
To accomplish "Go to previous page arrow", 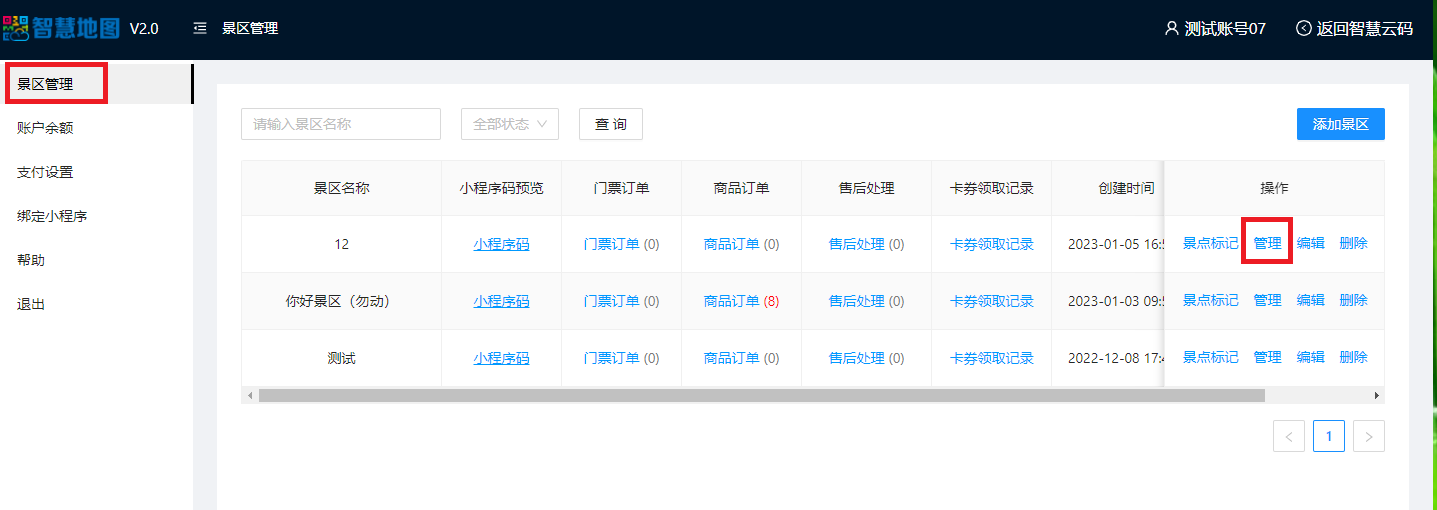I will click(x=1288, y=436).
